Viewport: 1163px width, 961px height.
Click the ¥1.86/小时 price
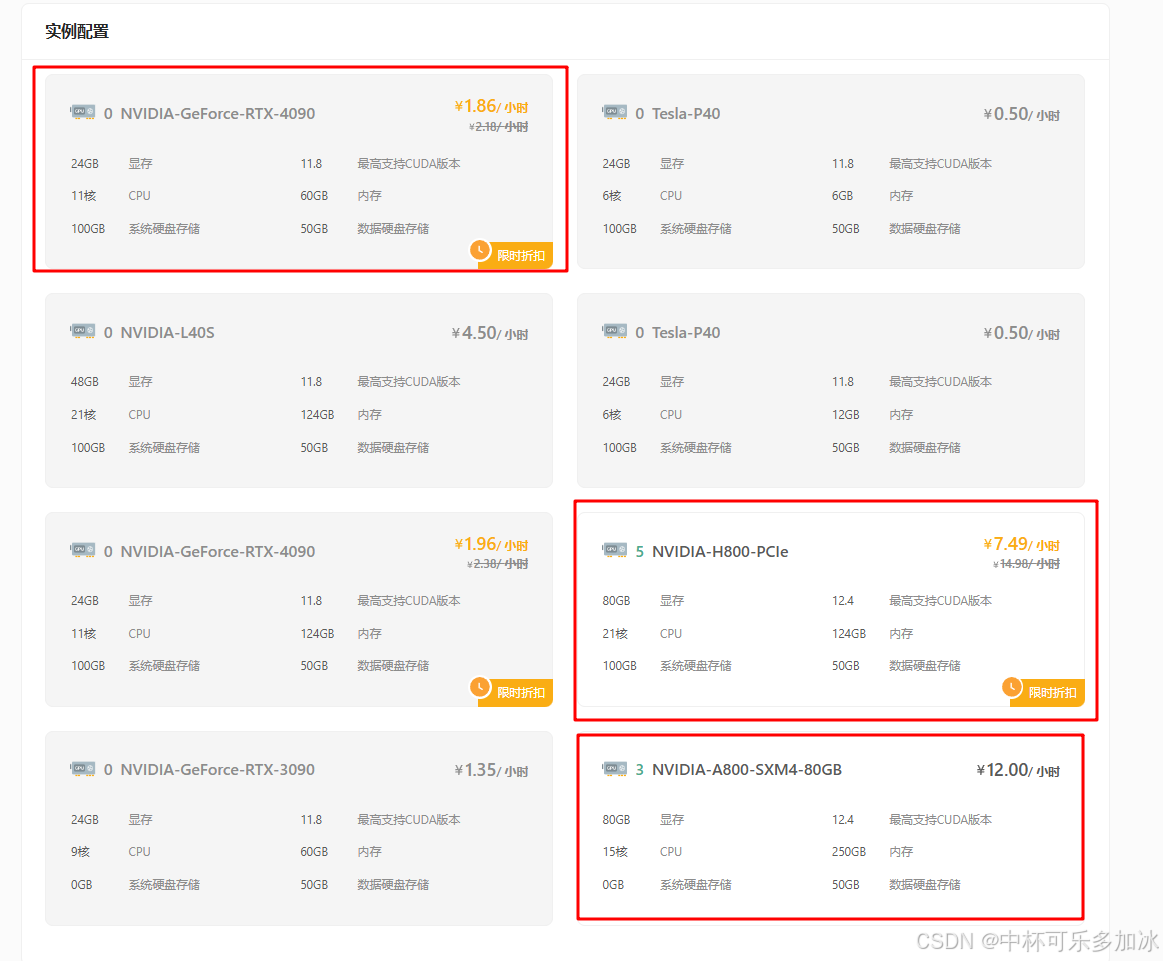tap(491, 106)
